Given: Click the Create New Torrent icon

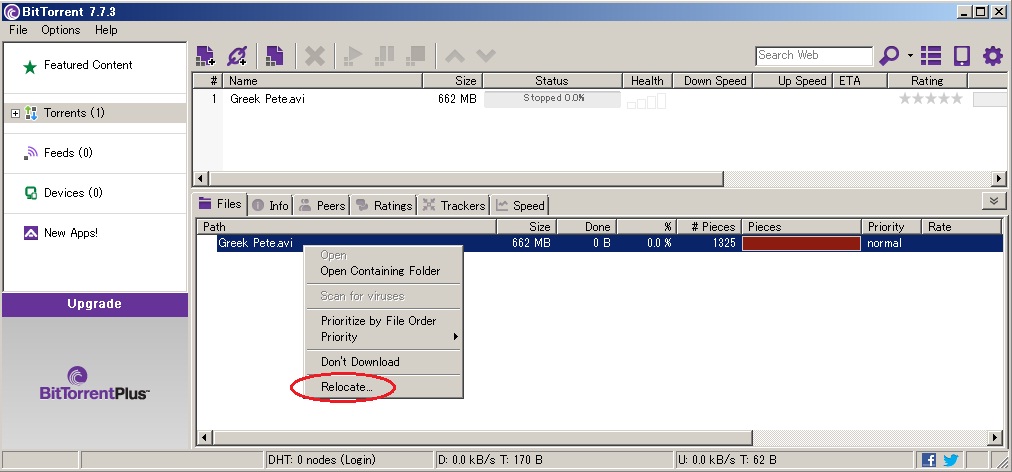Looking at the screenshot, I should 274,56.
